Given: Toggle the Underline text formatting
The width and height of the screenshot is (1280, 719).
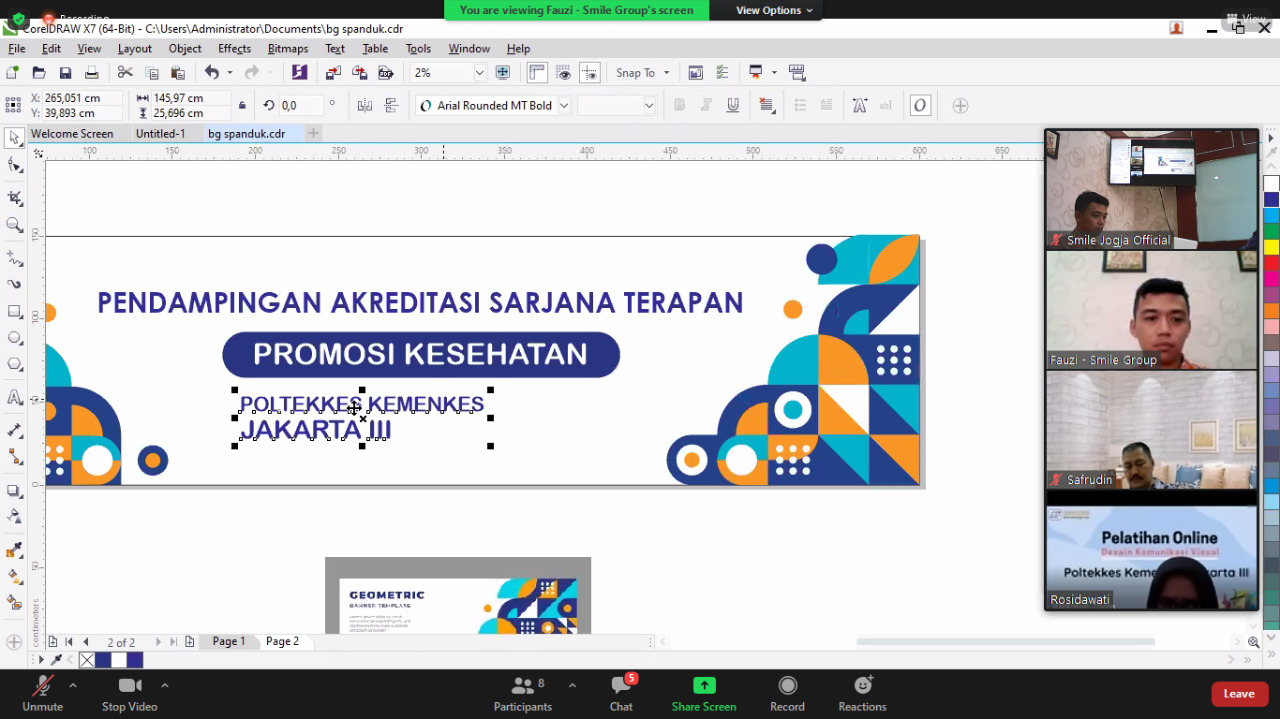Looking at the screenshot, I should pos(733,106).
